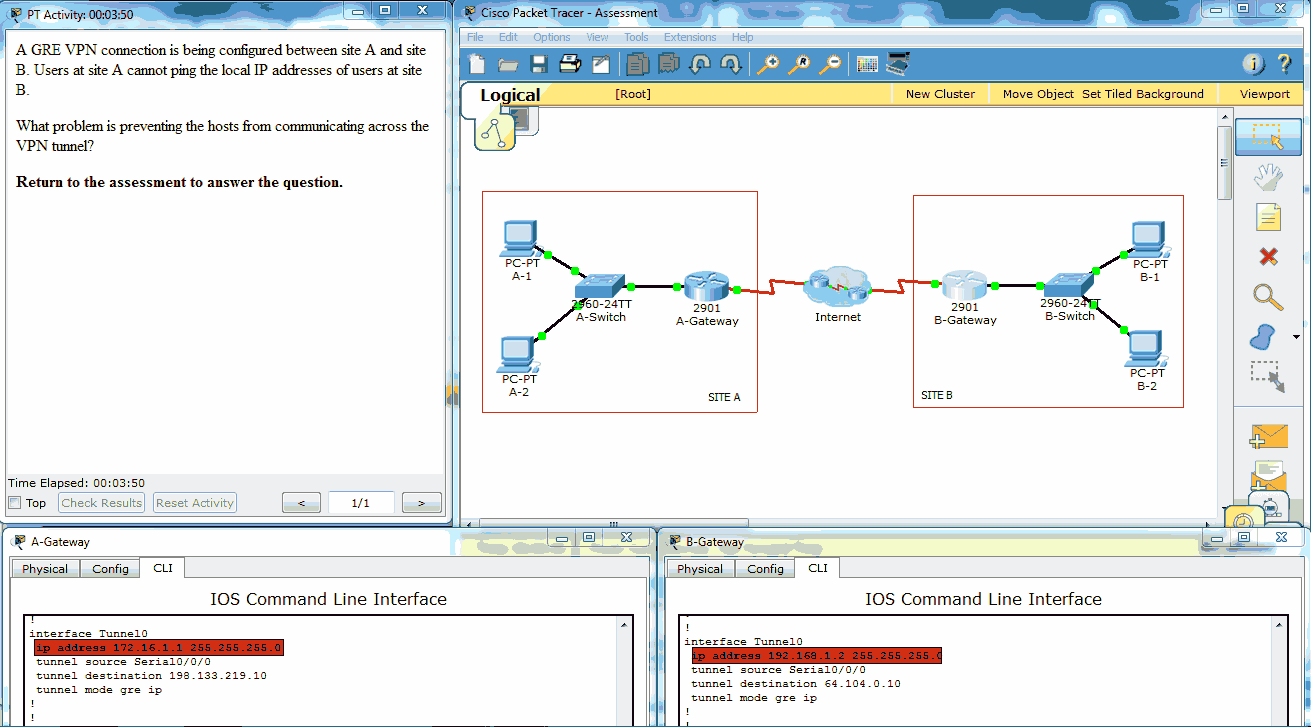
Task: Select the A-Switch device
Action: coord(602,286)
